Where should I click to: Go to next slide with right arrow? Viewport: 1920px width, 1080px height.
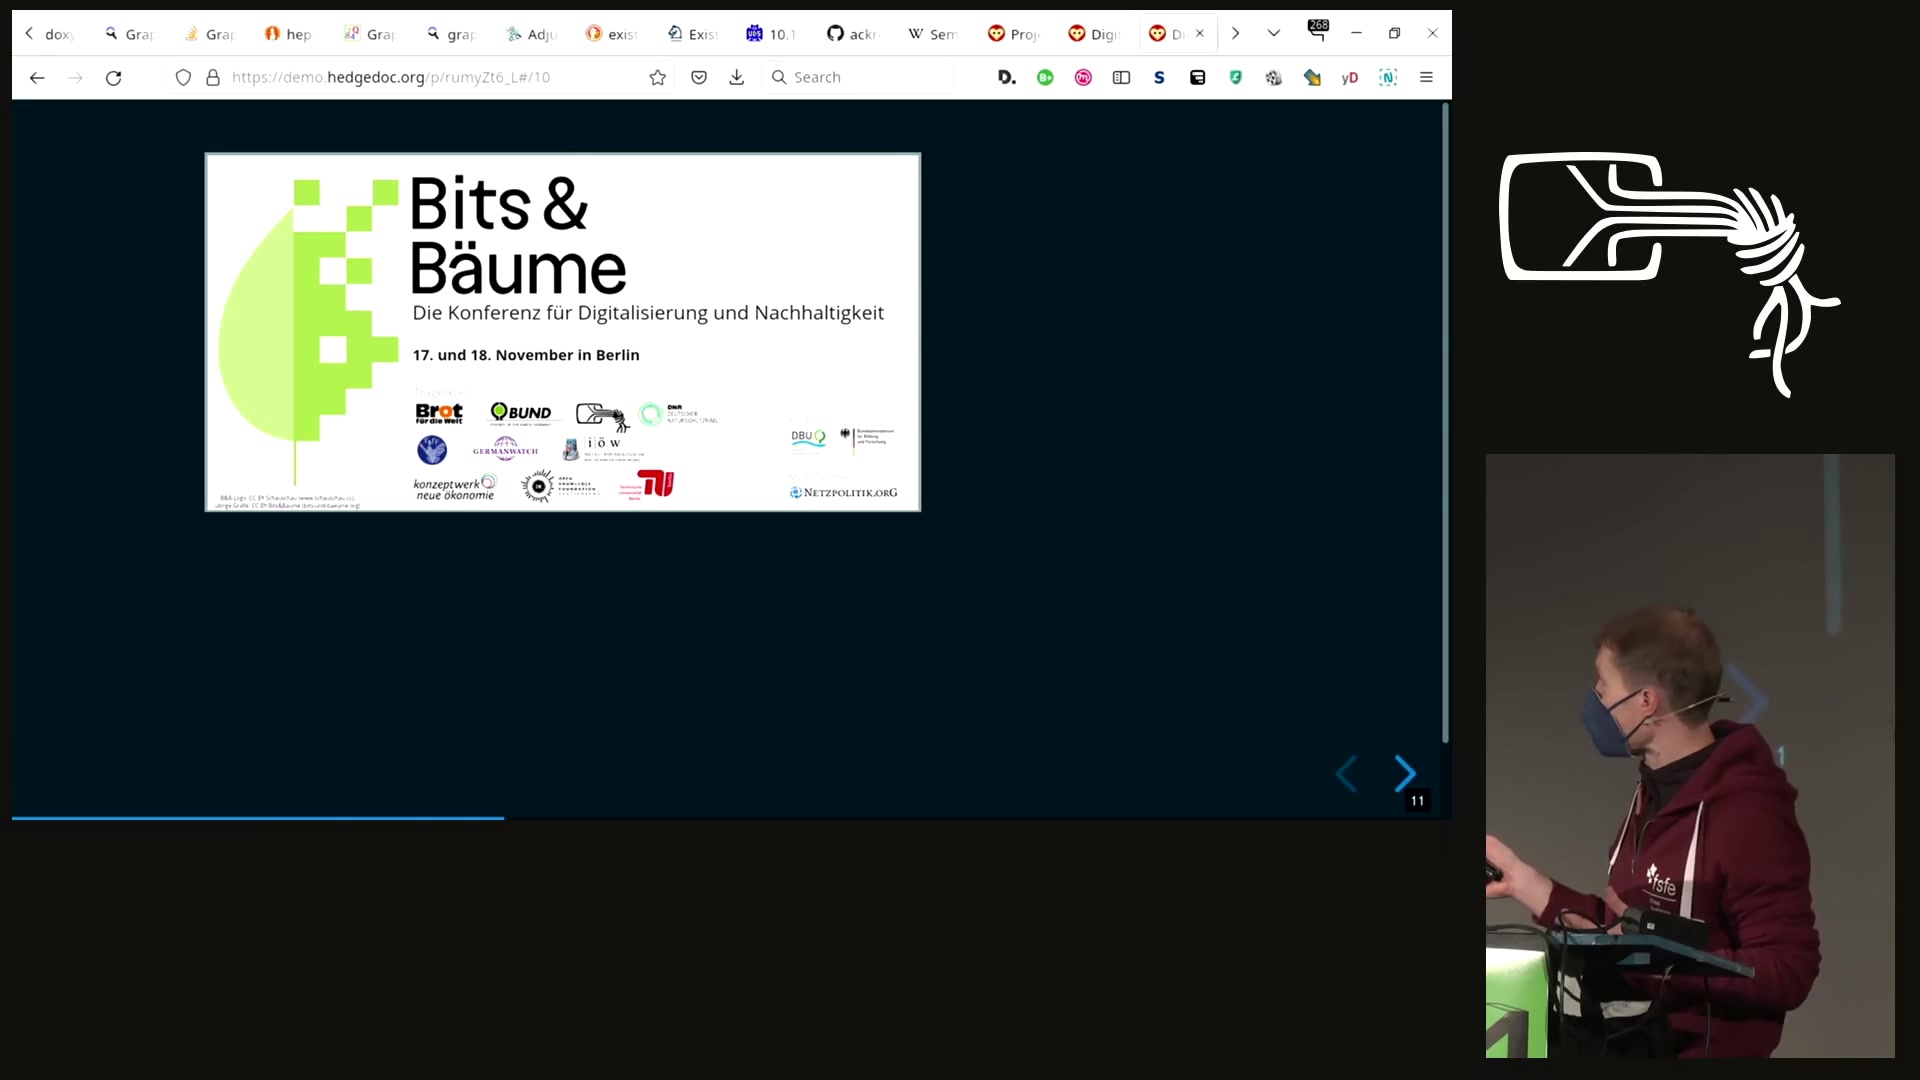1405,773
